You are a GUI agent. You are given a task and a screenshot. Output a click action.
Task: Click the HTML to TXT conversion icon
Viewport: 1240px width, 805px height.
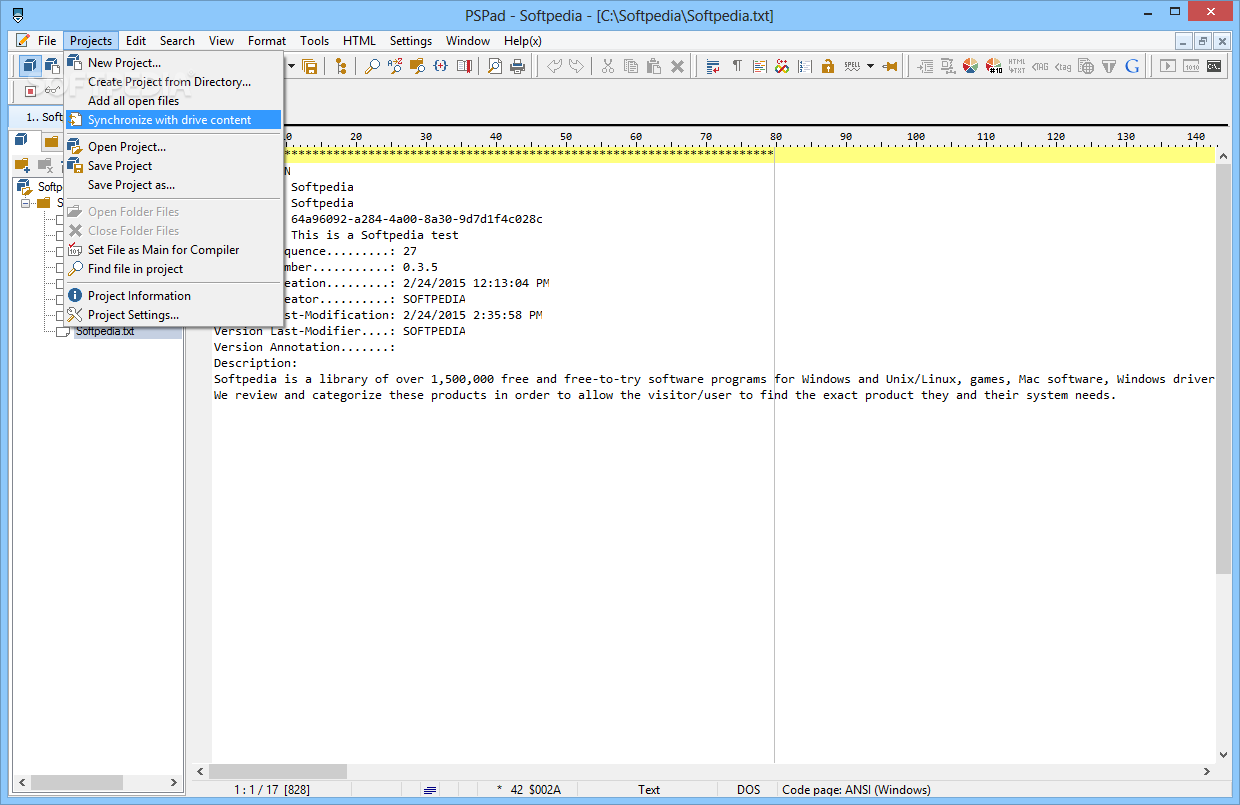[x=1017, y=66]
